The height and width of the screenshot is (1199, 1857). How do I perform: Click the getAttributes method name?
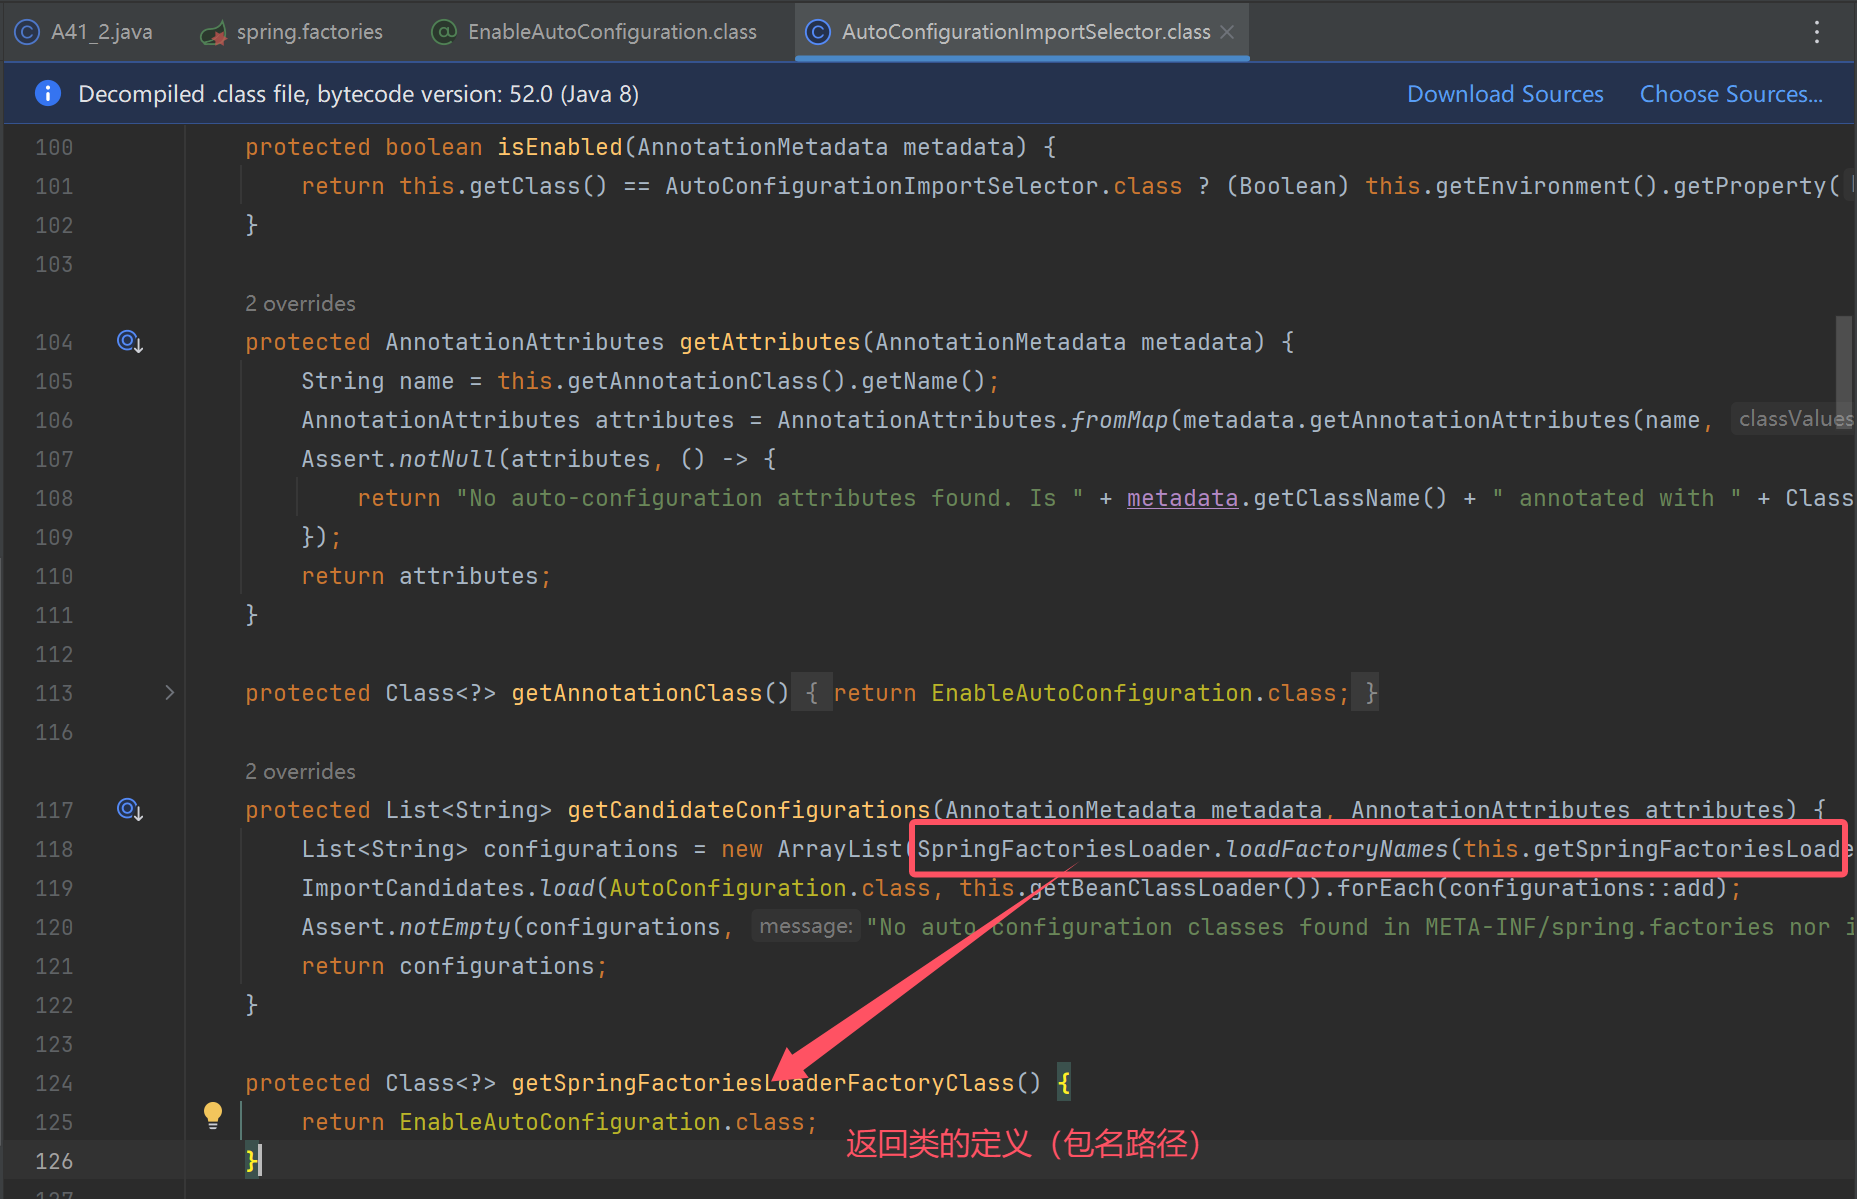pos(770,342)
